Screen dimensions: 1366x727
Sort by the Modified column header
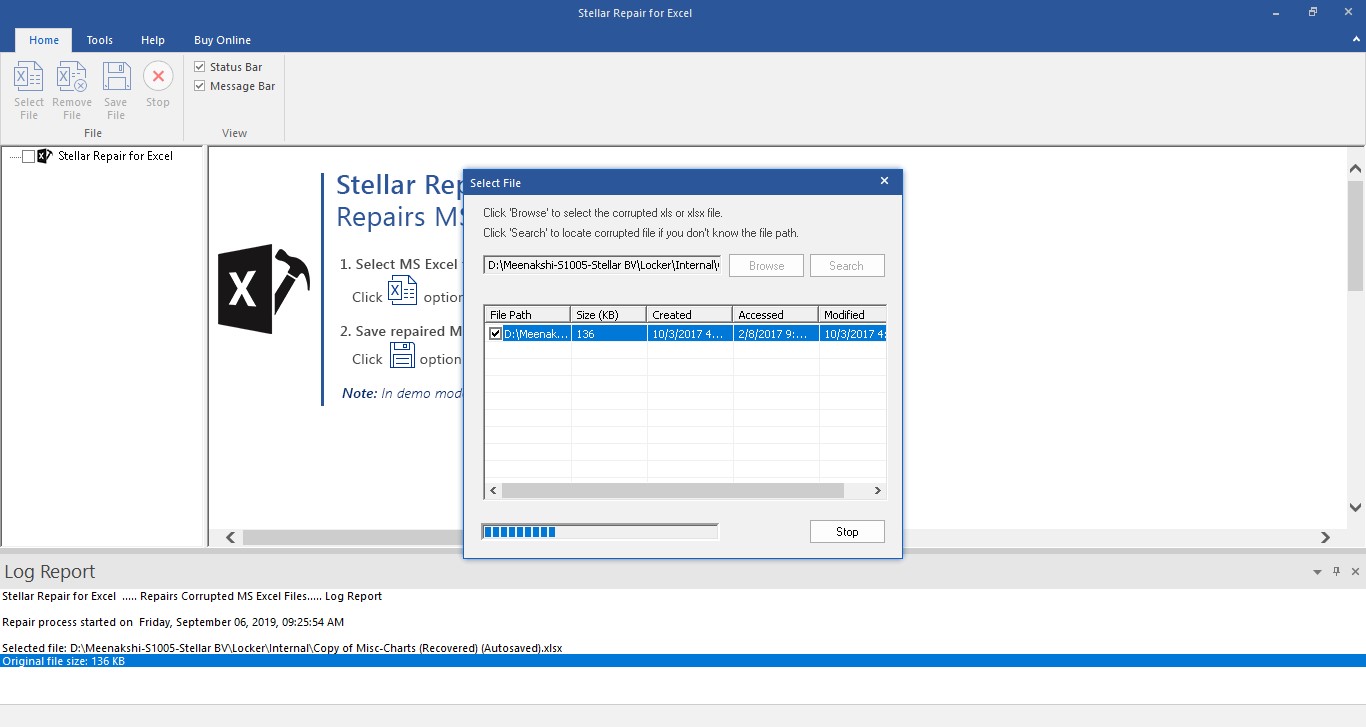pyautogui.click(x=852, y=315)
